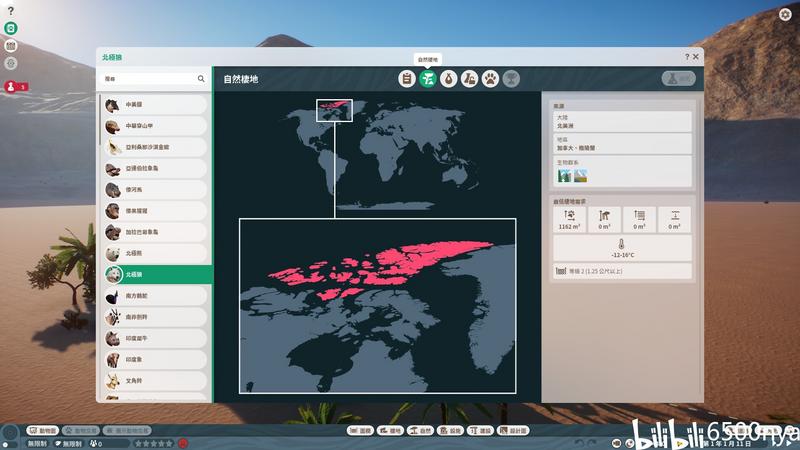
Task: Open the 設施 facilities build menu
Action: 451,431
